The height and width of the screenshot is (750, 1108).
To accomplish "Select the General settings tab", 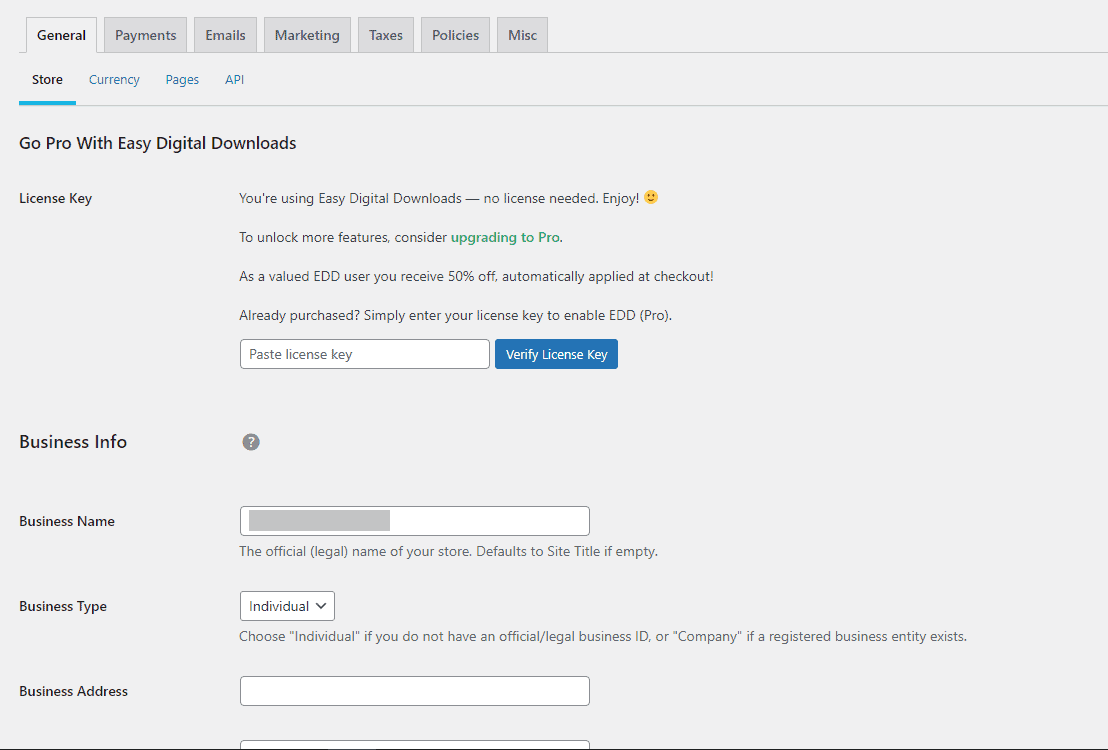I will click(x=61, y=35).
